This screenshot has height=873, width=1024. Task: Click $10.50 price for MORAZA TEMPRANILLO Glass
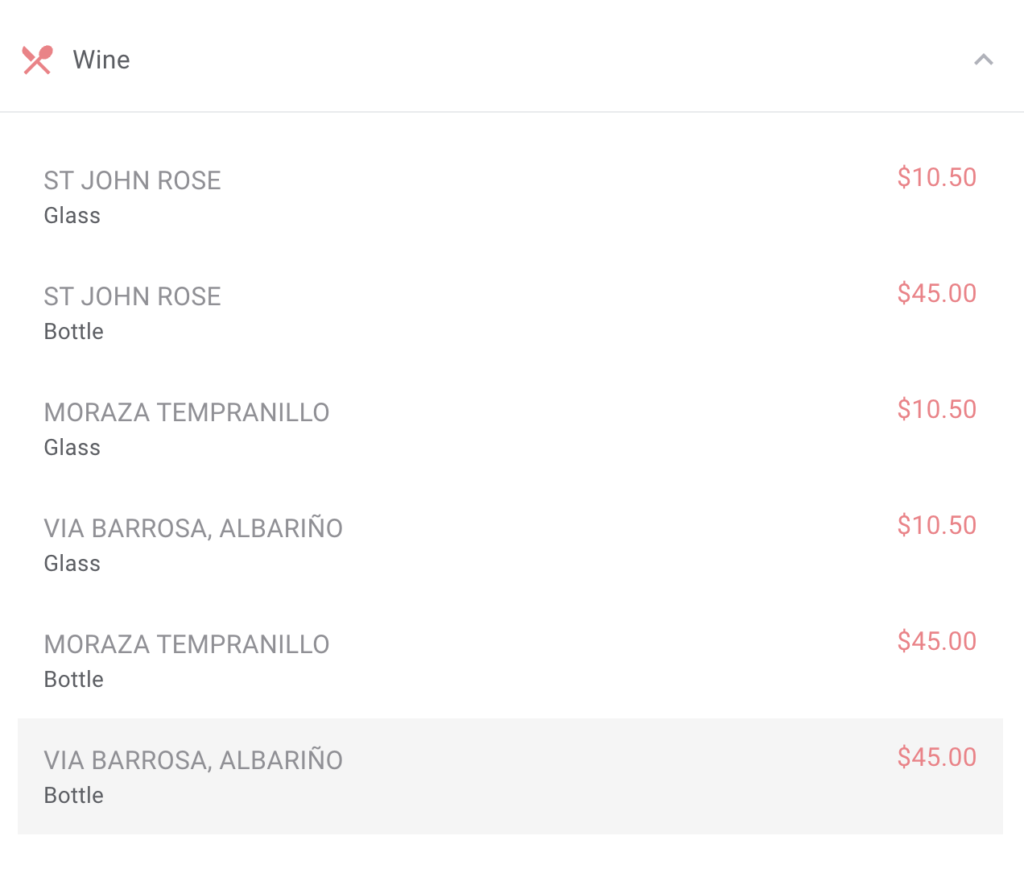936,409
